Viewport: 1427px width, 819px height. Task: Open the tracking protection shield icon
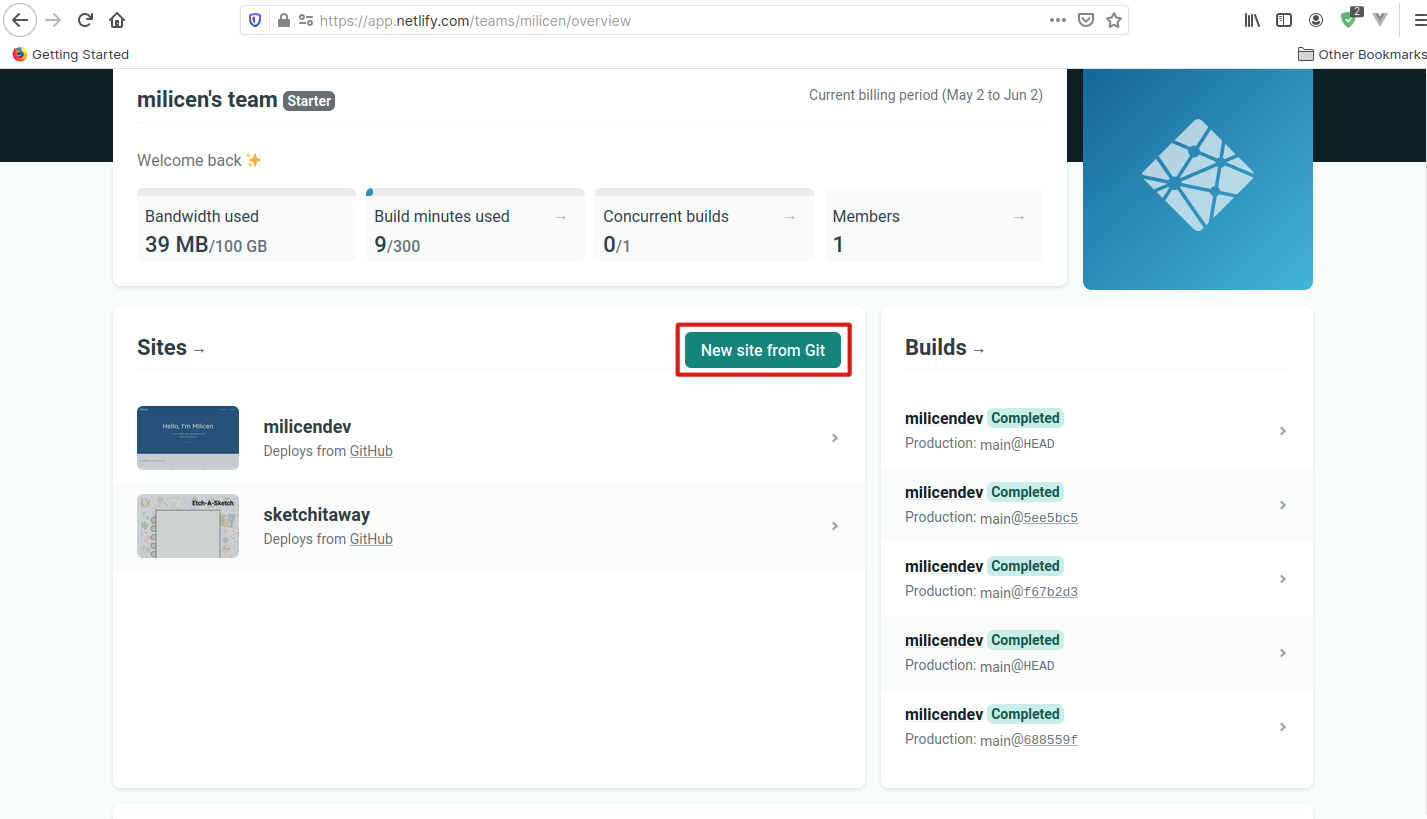256,20
